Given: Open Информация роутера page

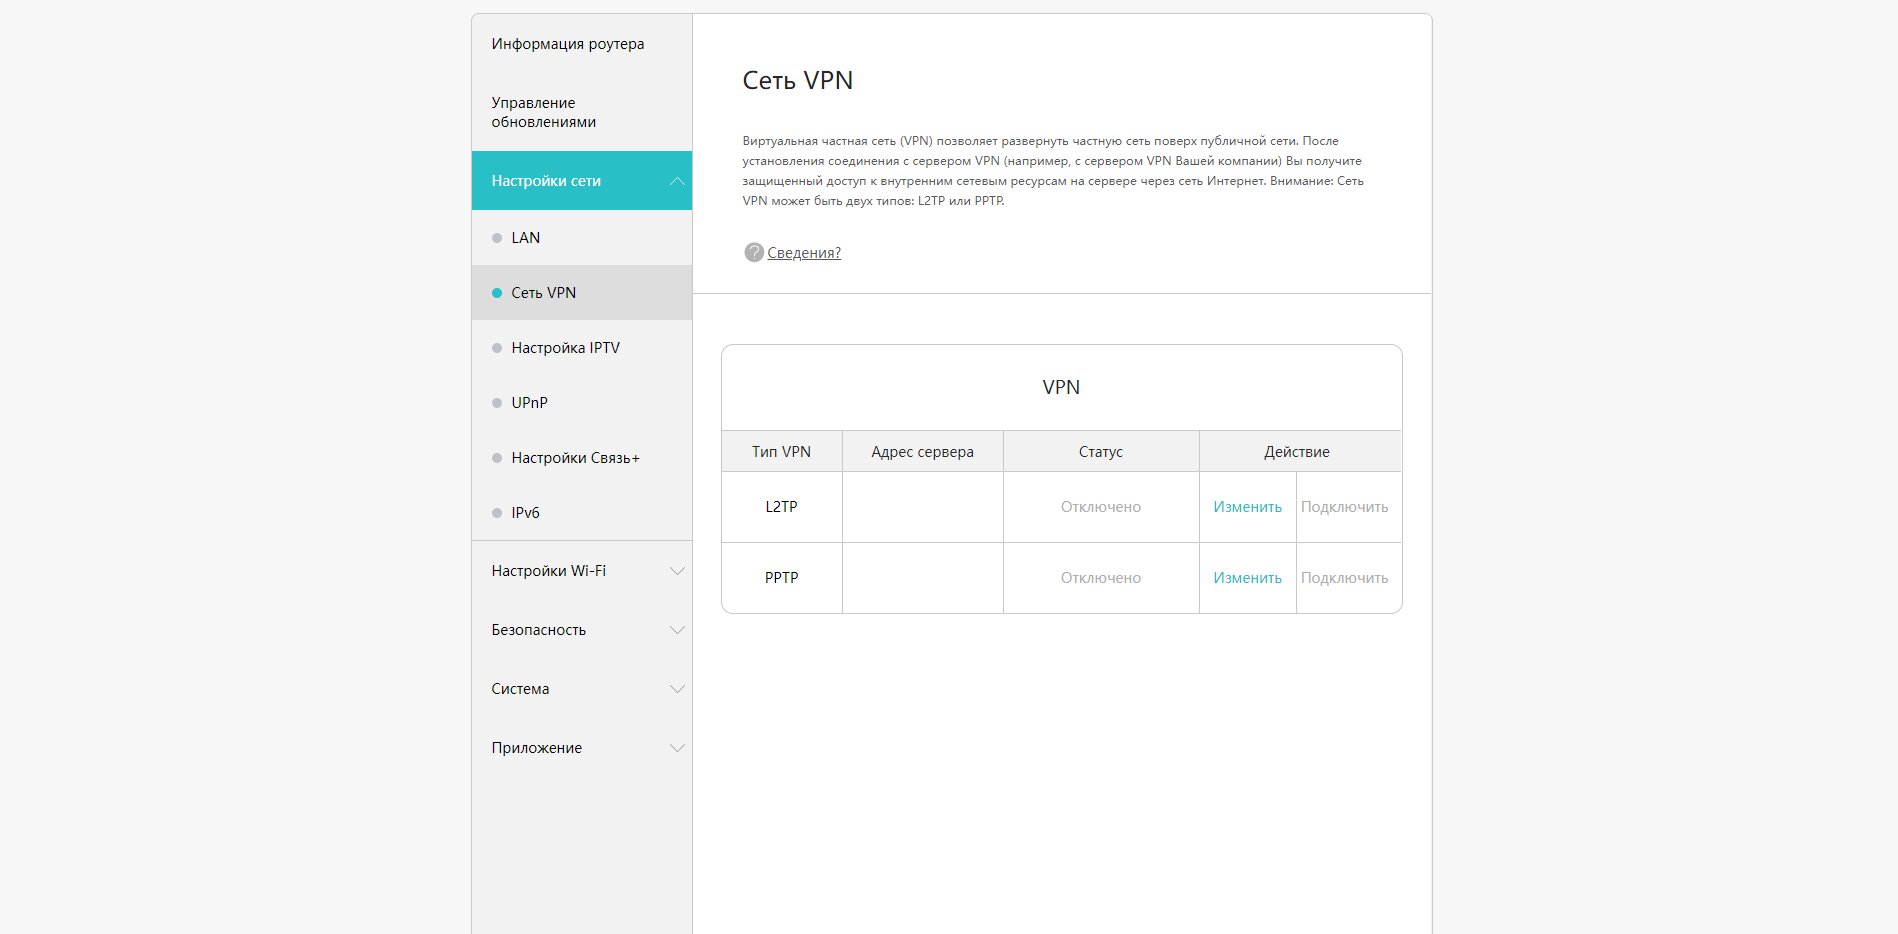Looking at the screenshot, I should coord(568,44).
